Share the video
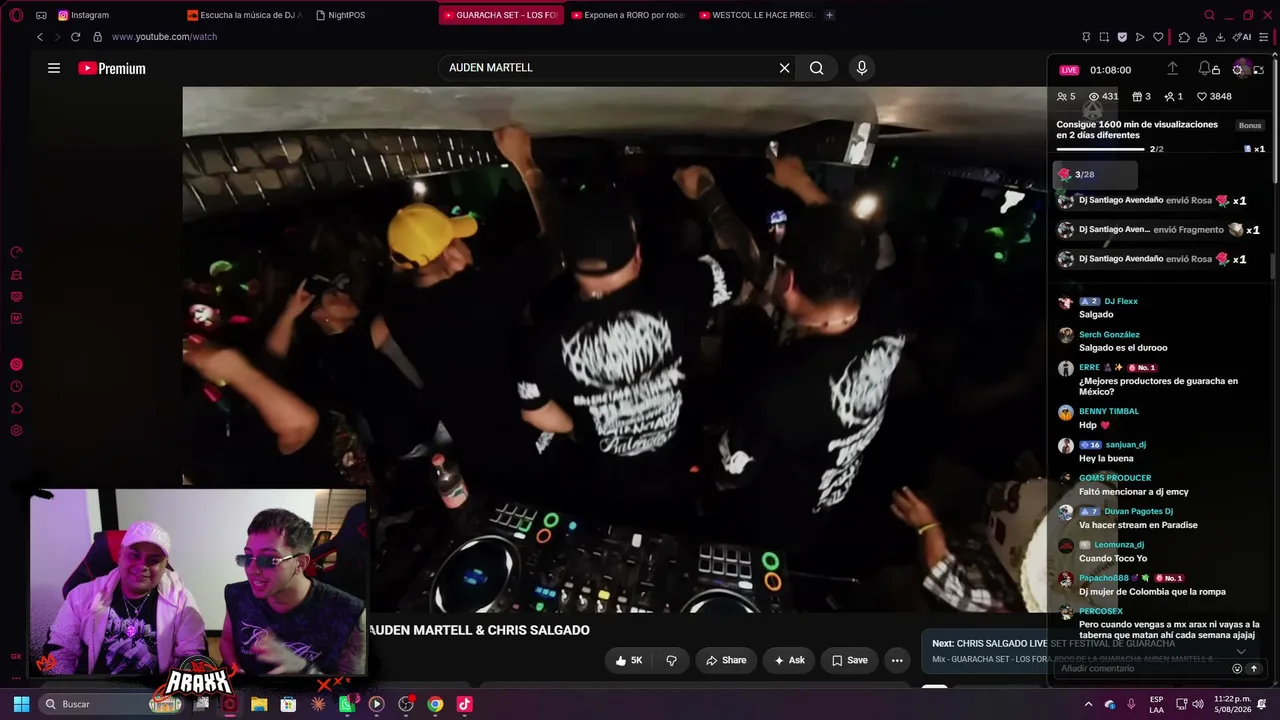Screen dimensions: 1280x720 (726, 660)
